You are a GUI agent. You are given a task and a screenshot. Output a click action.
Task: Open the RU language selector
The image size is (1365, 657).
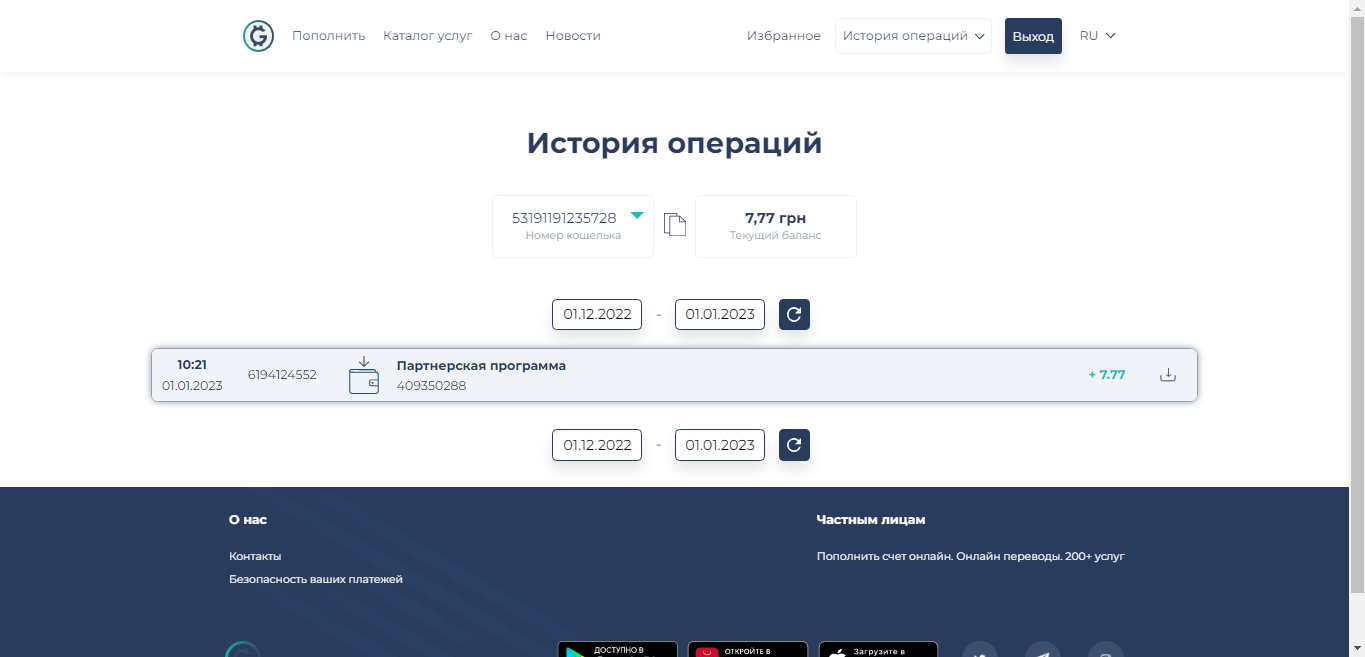click(x=1097, y=36)
